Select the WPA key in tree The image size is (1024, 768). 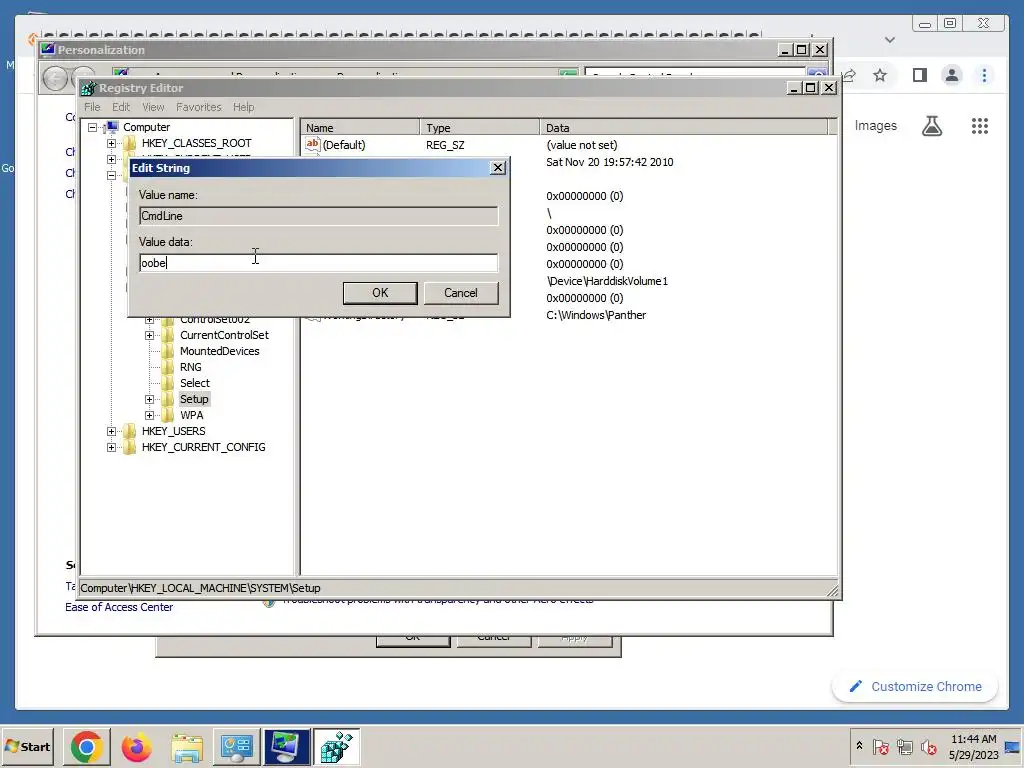click(x=191, y=415)
